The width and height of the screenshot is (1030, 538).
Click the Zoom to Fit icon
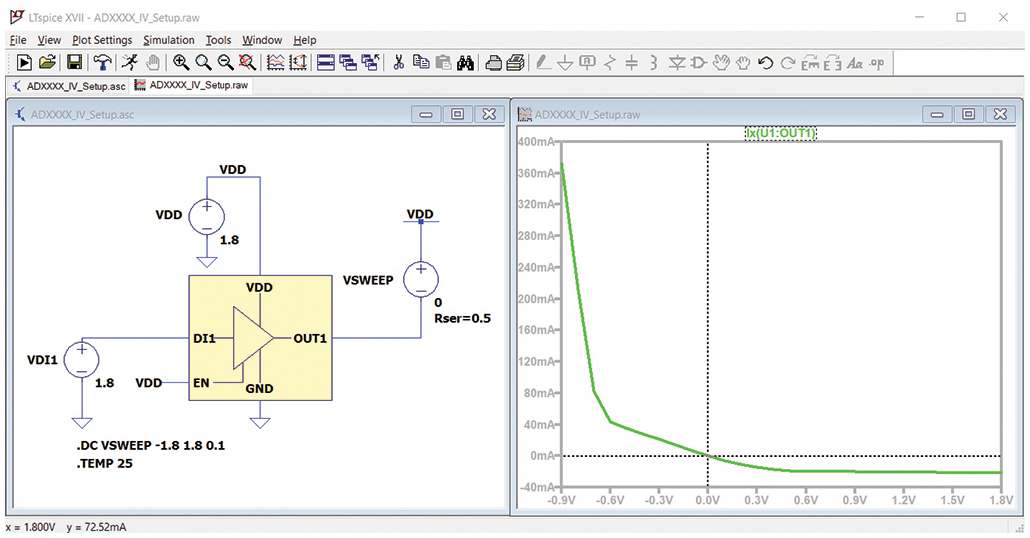point(247,63)
